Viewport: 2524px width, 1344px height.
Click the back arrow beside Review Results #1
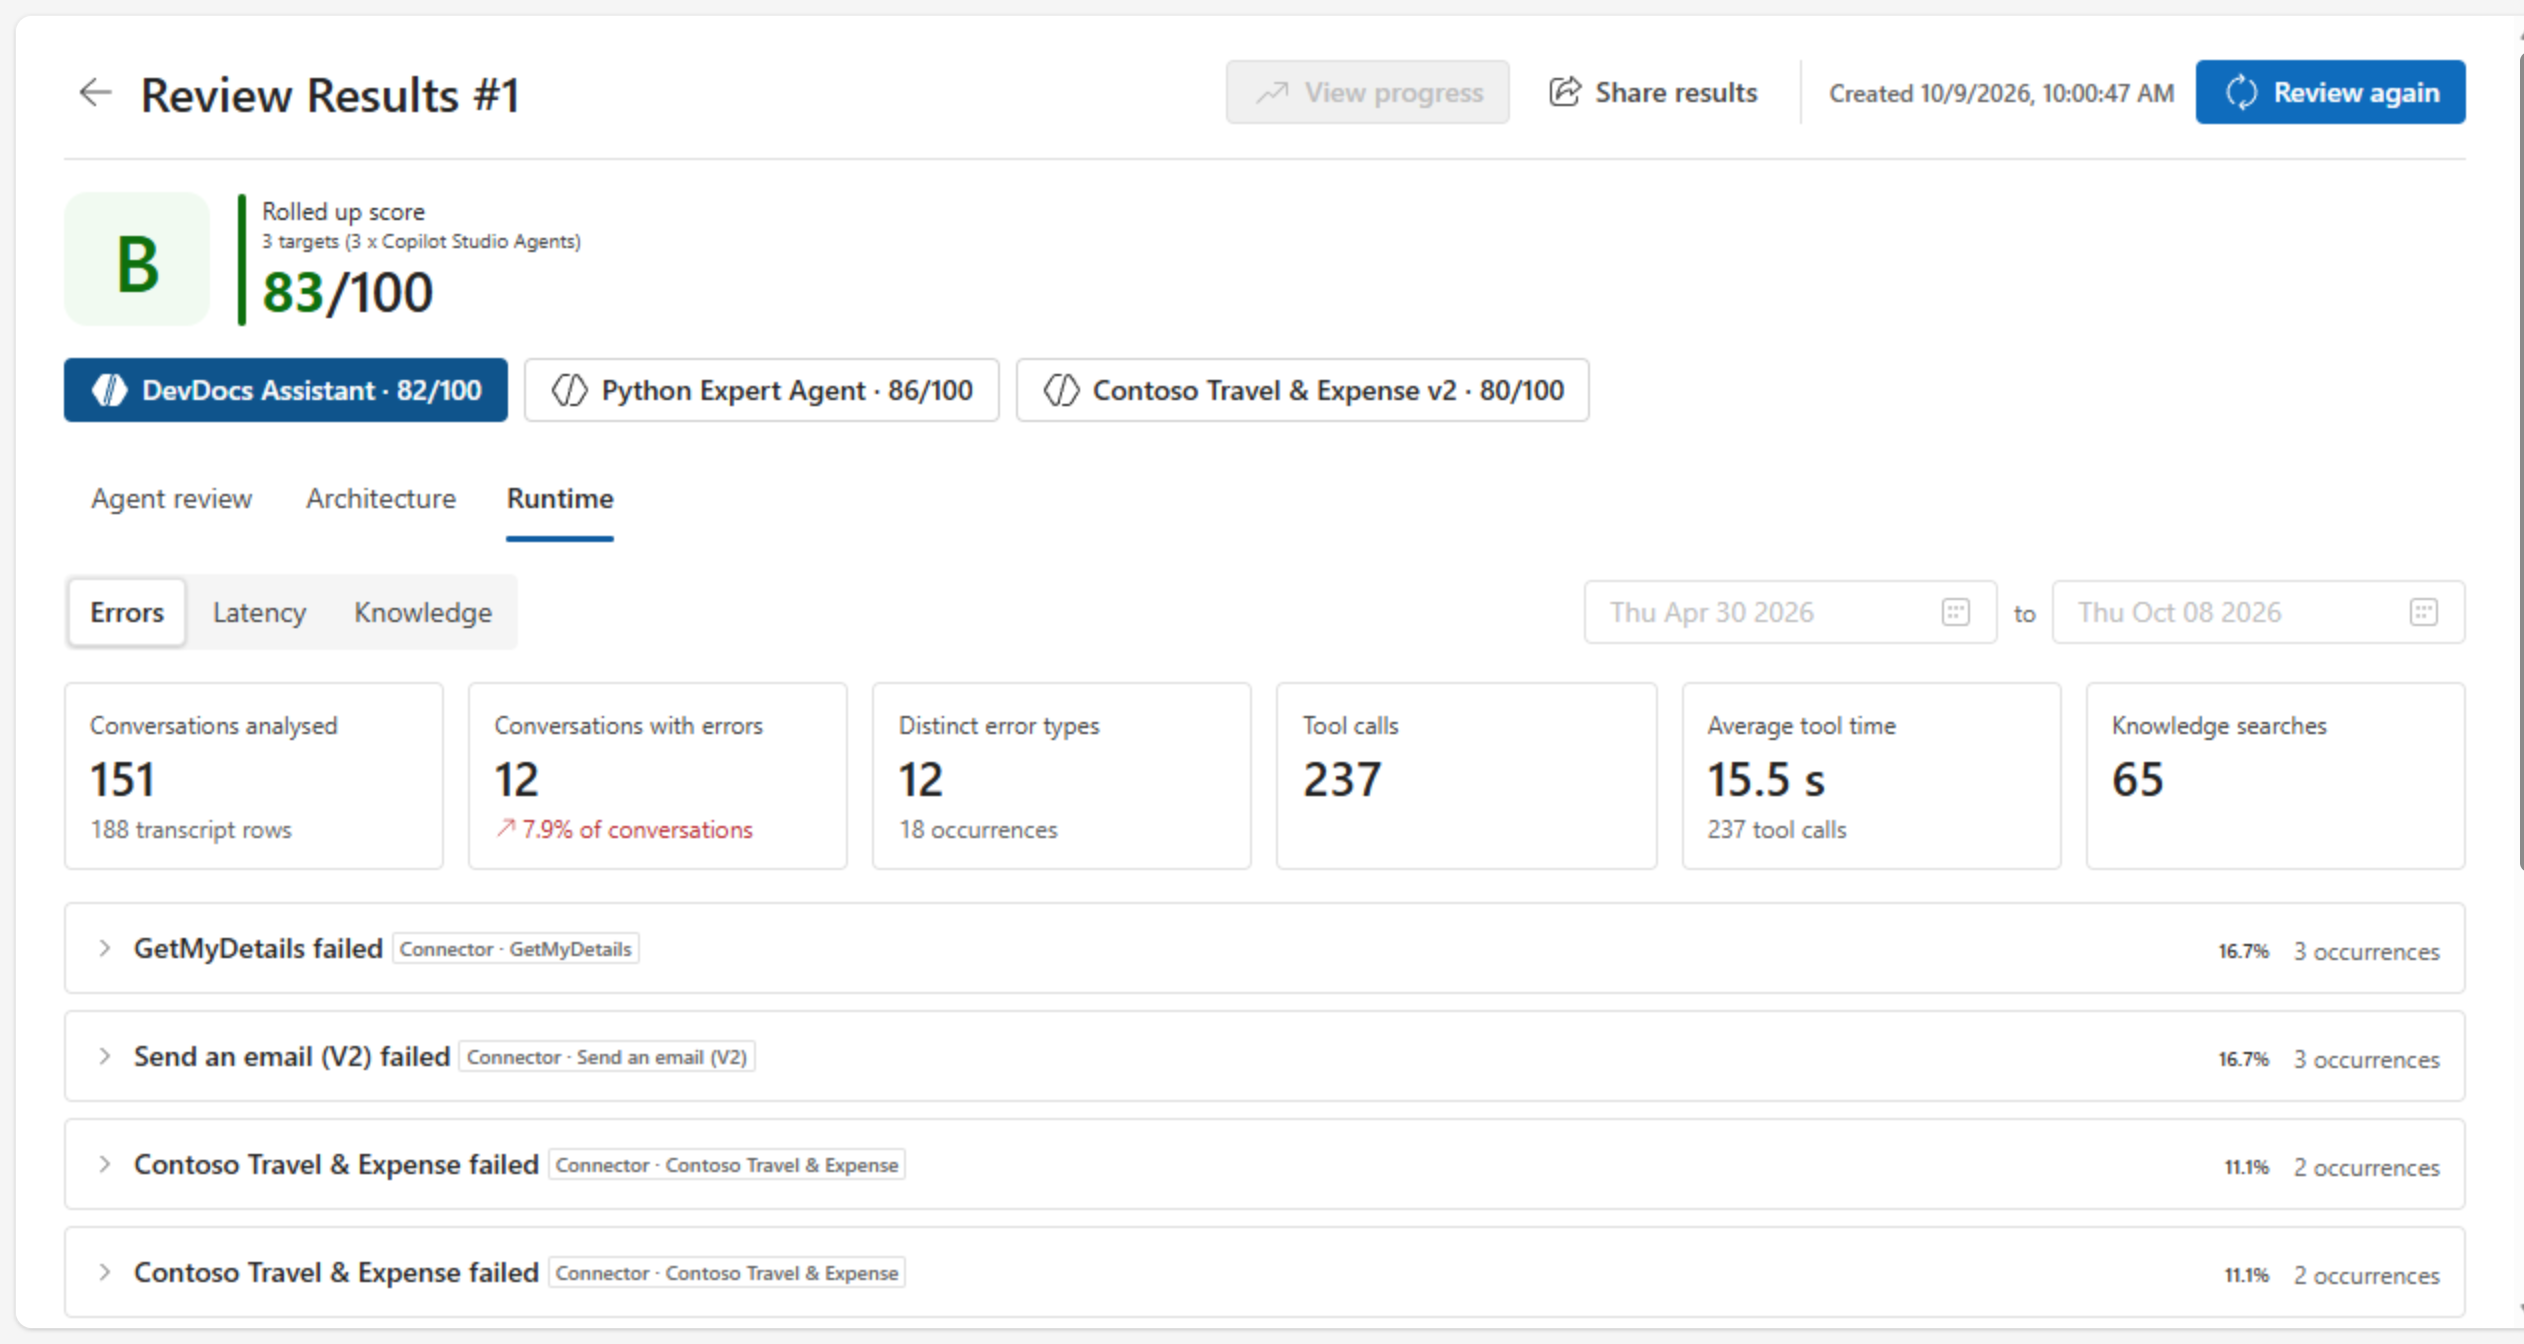click(x=95, y=93)
